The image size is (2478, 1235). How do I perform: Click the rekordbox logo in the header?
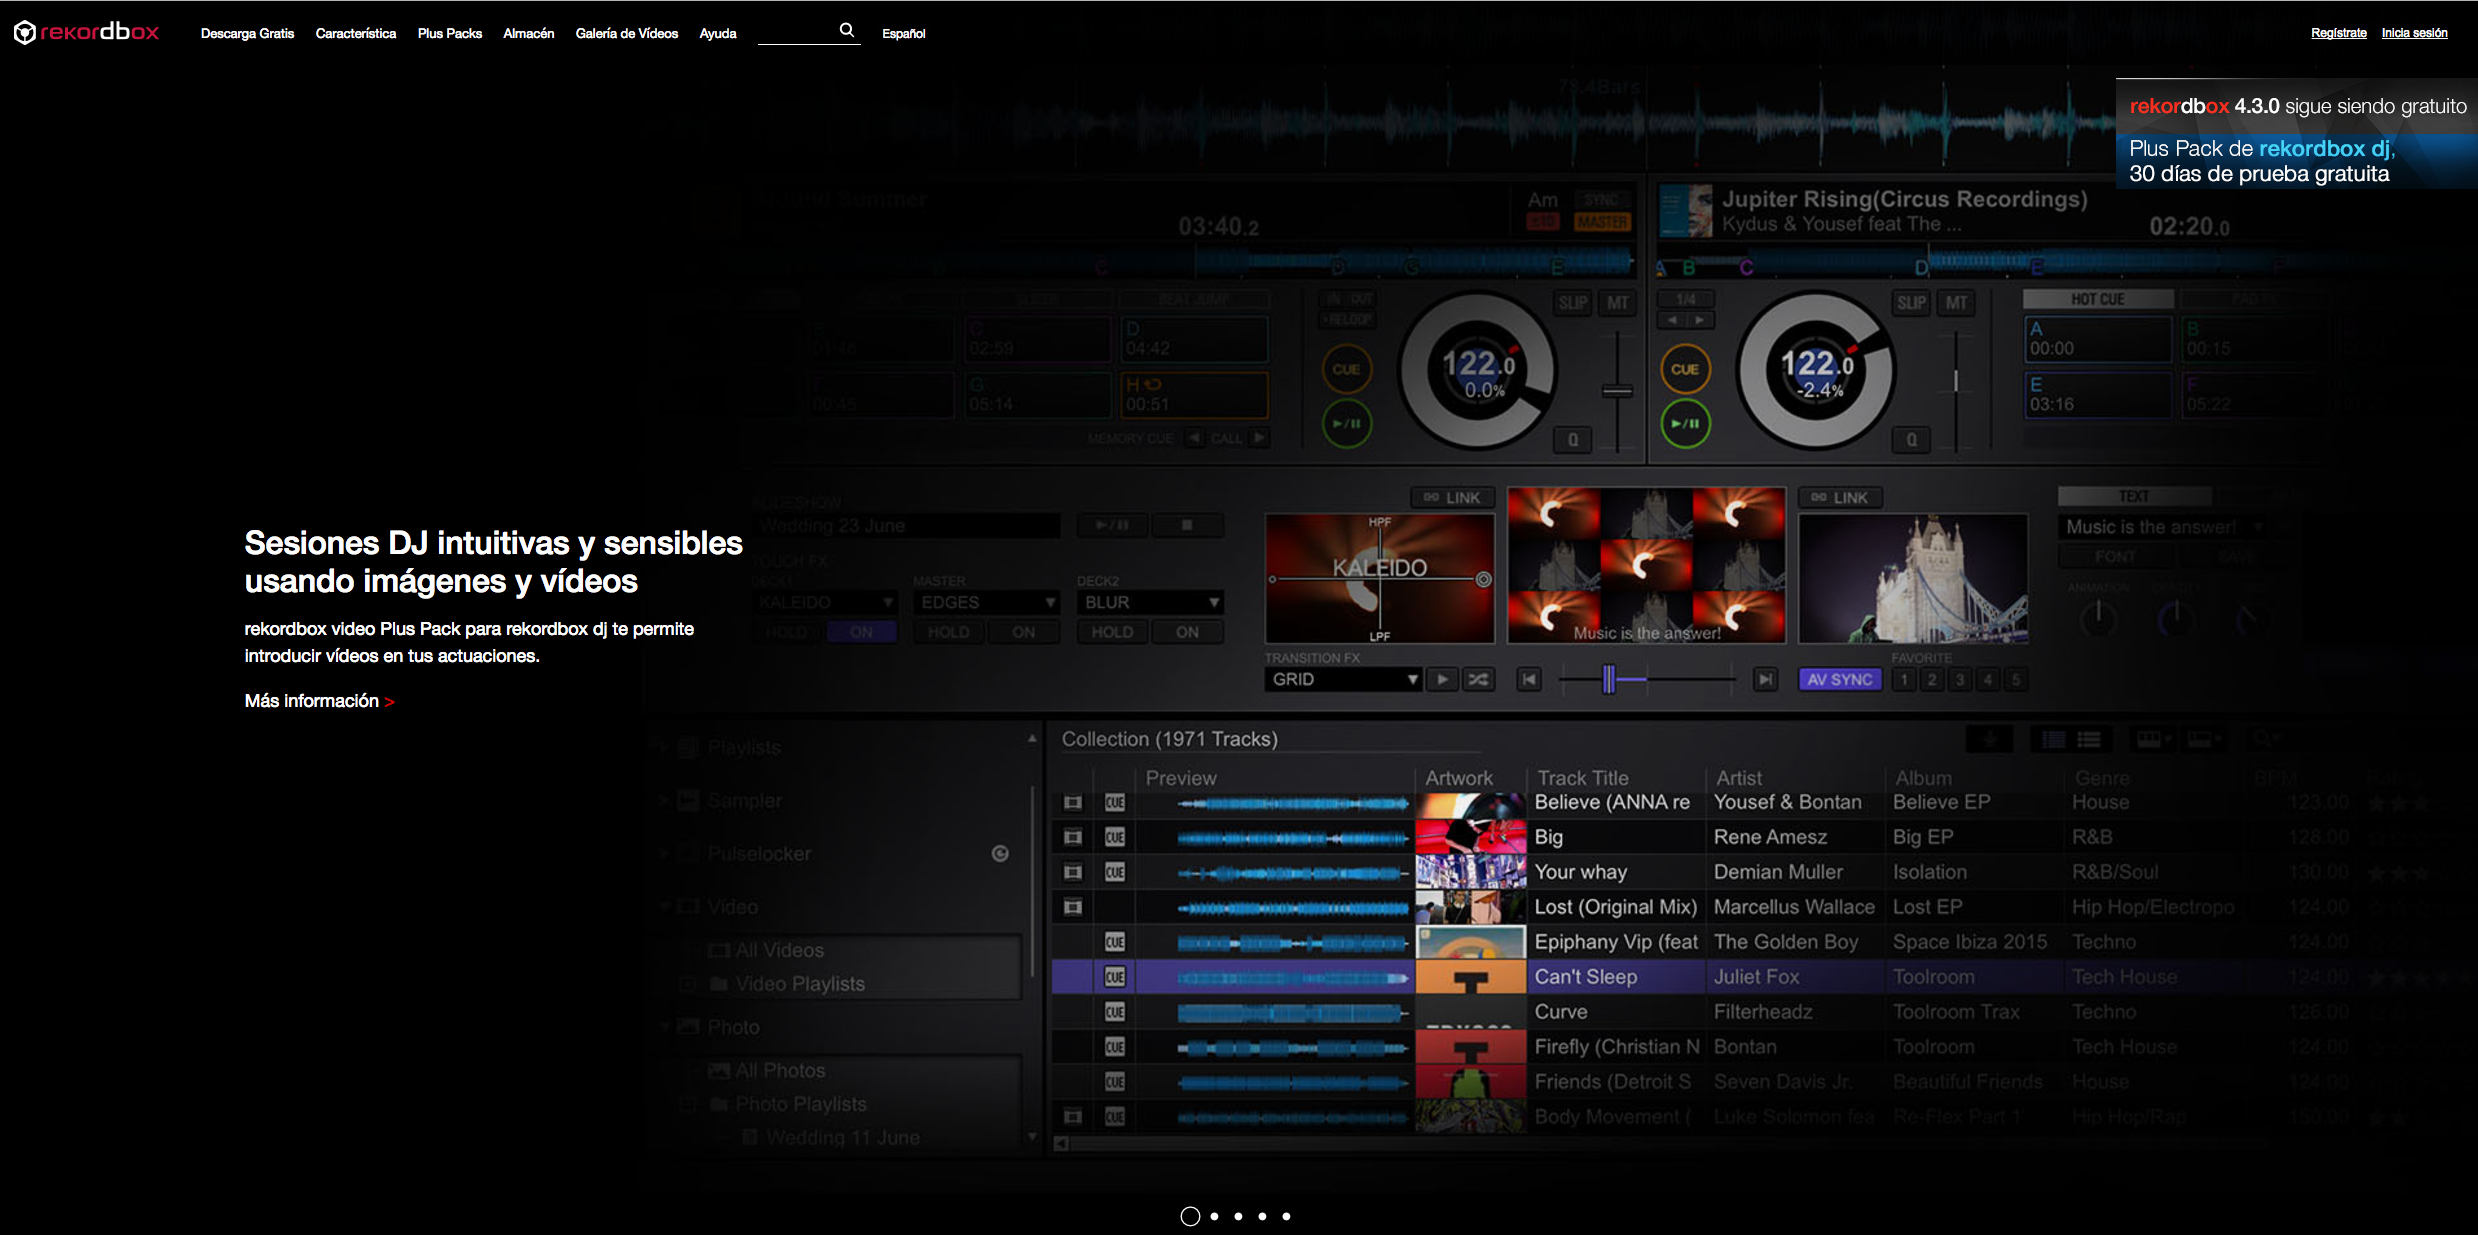(86, 32)
